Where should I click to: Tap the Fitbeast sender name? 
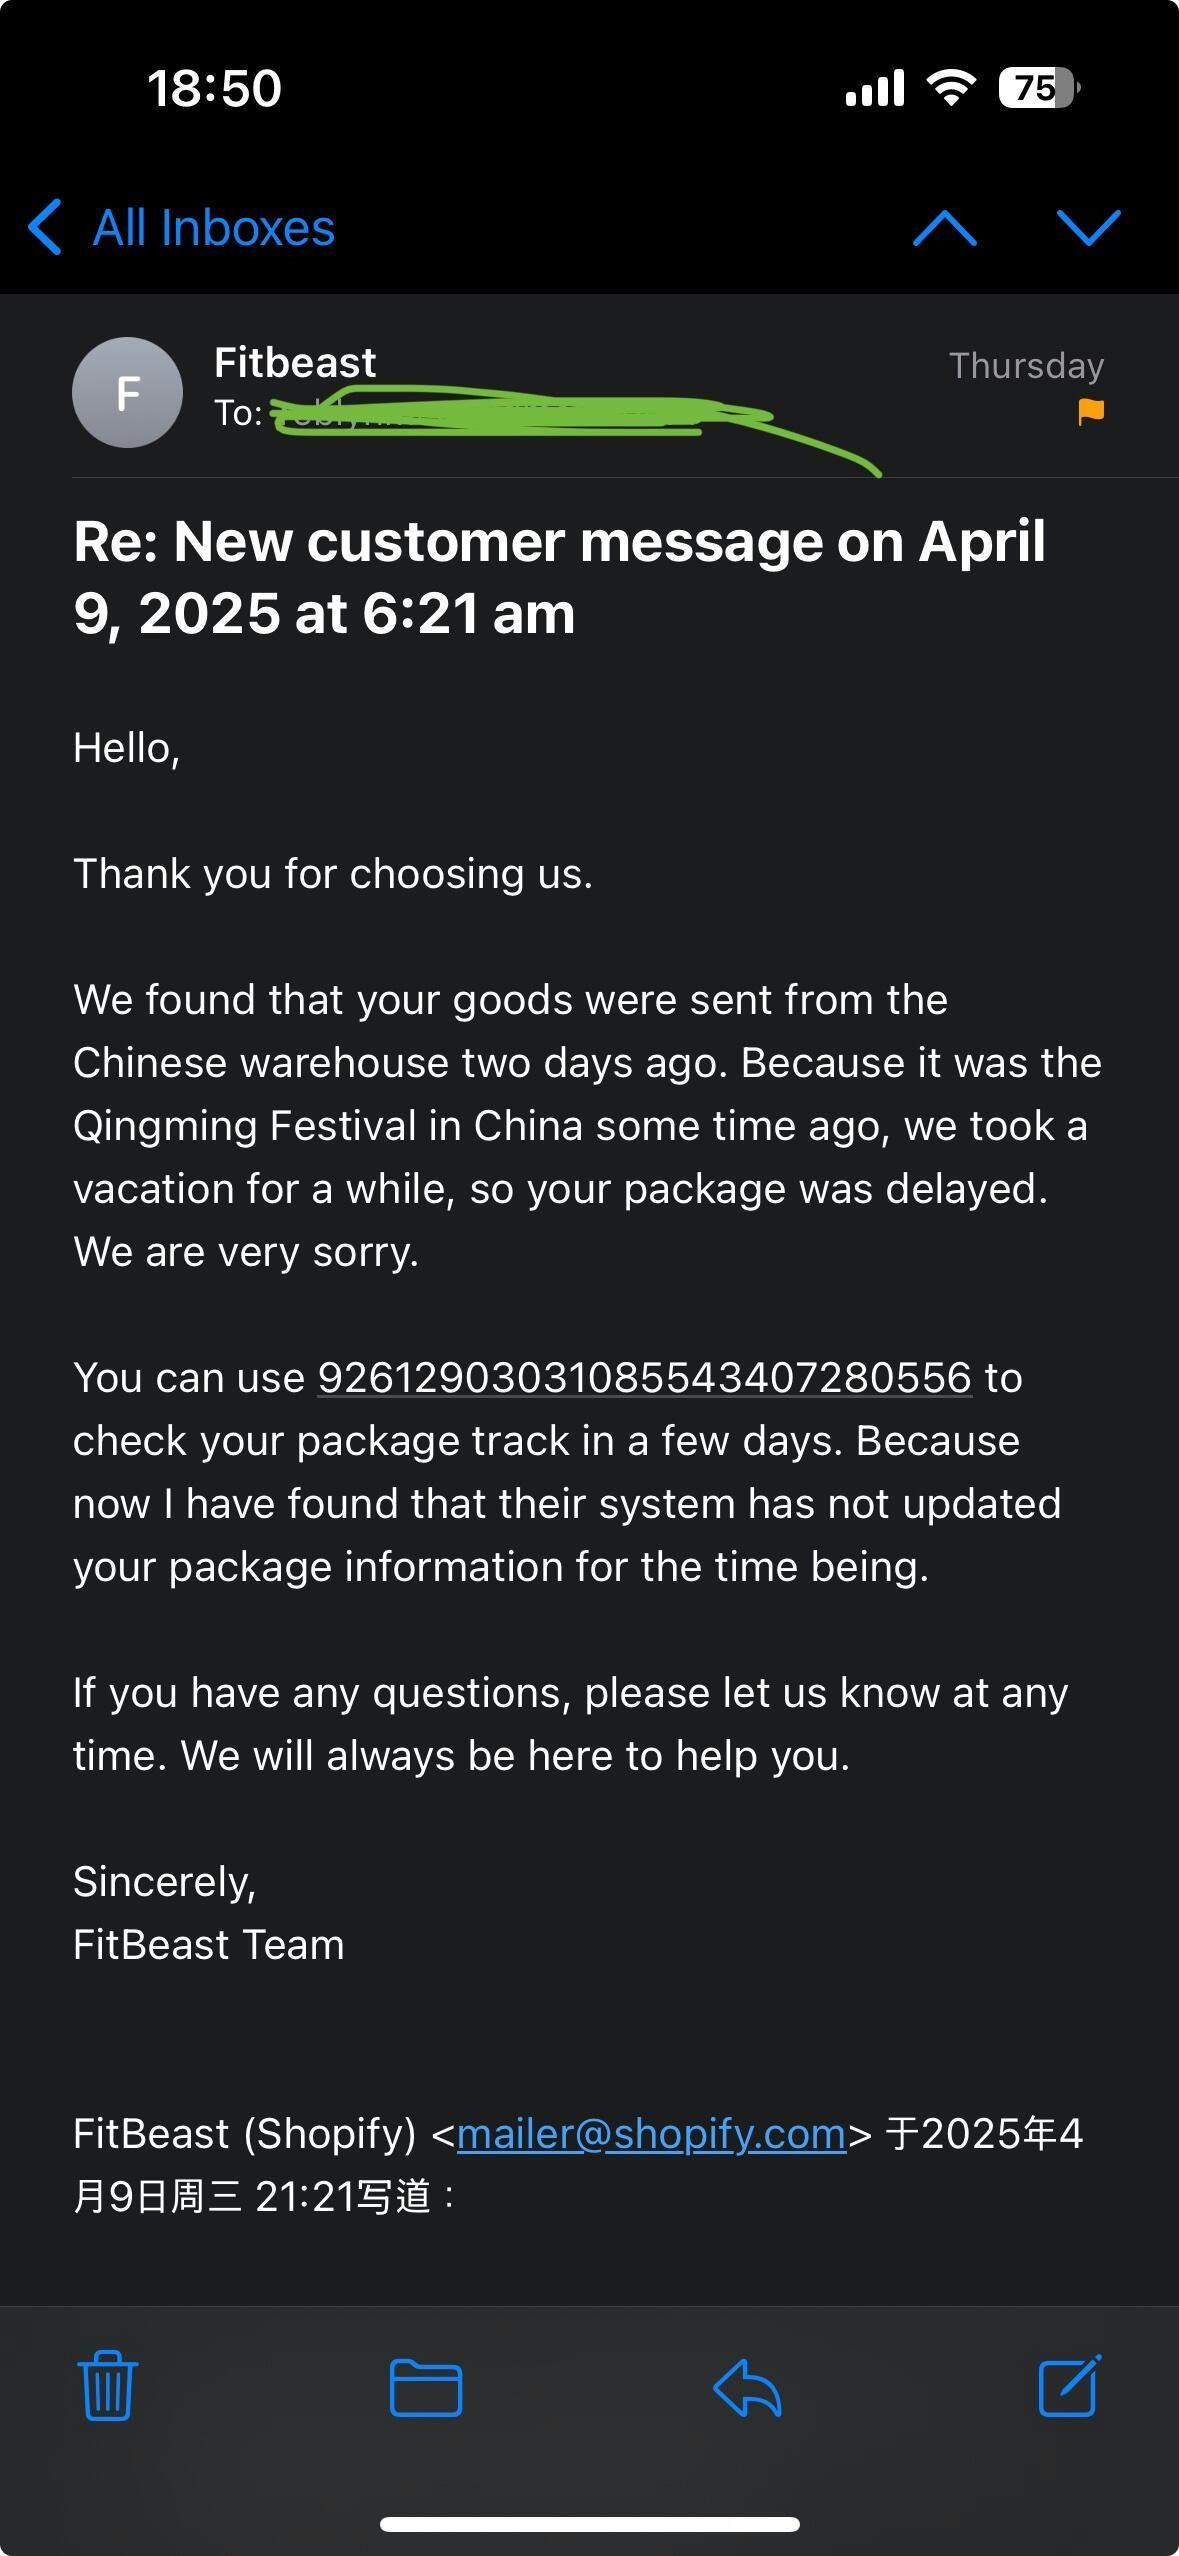coord(295,362)
